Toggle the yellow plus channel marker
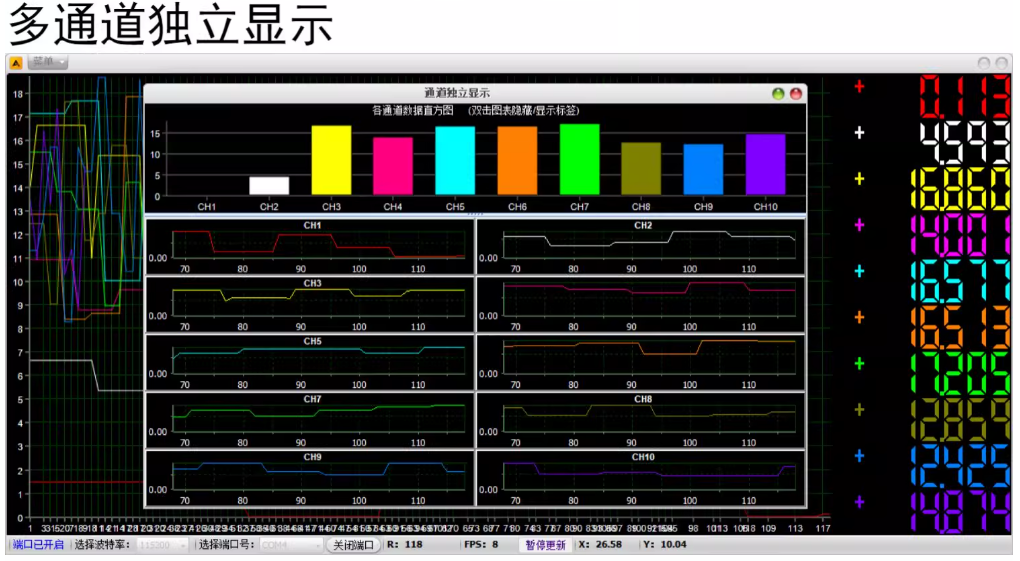 tap(859, 179)
